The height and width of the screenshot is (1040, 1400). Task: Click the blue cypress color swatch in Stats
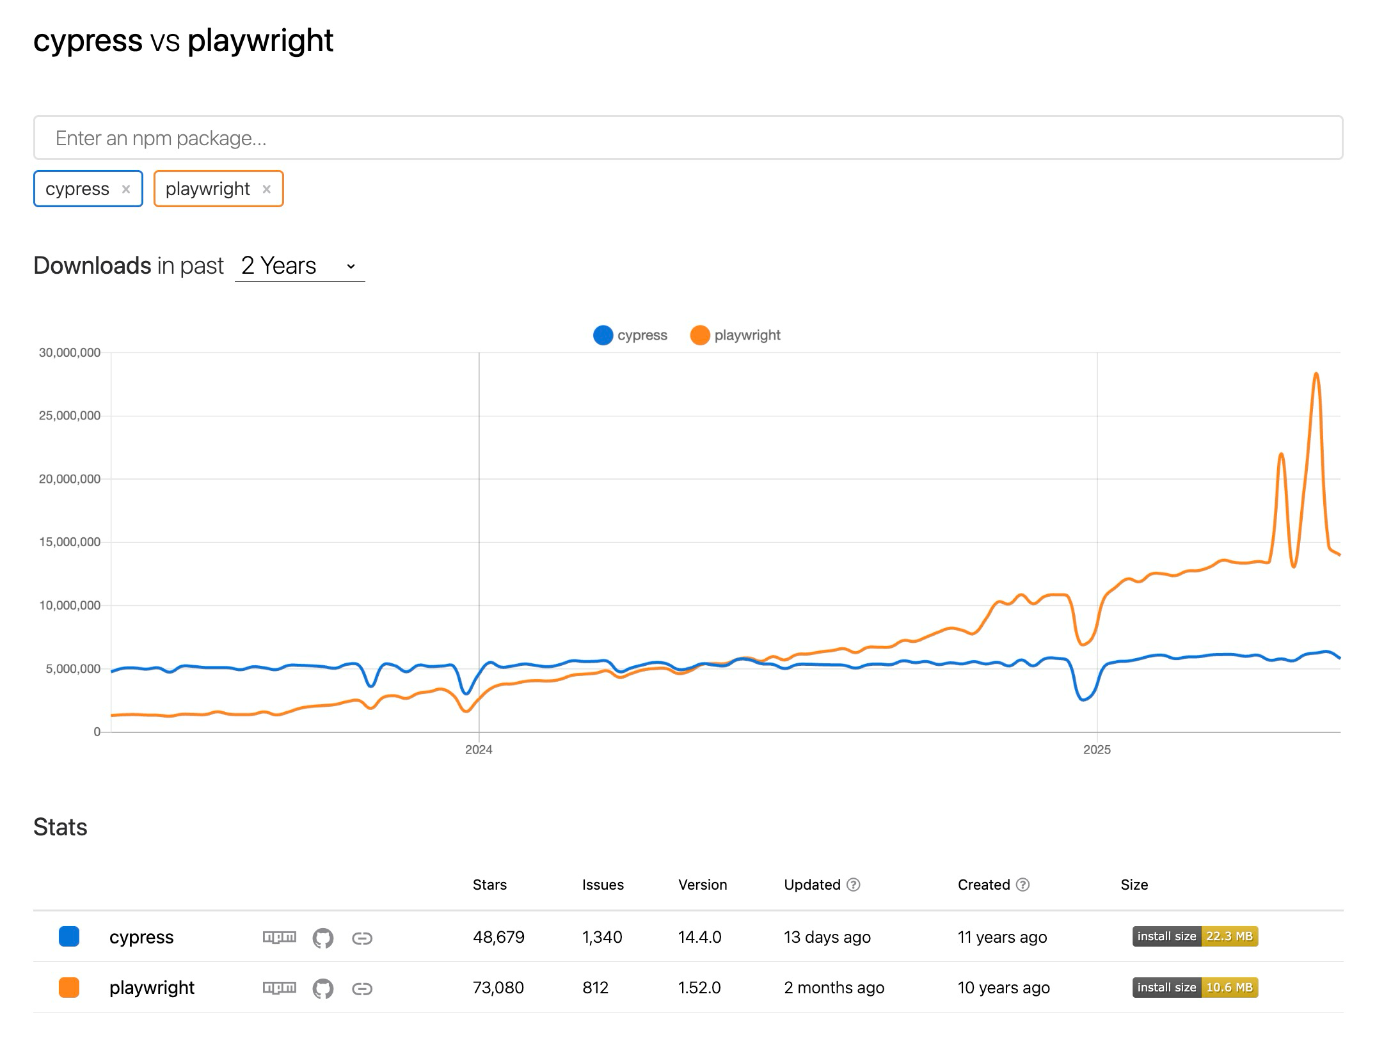(x=69, y=937)
